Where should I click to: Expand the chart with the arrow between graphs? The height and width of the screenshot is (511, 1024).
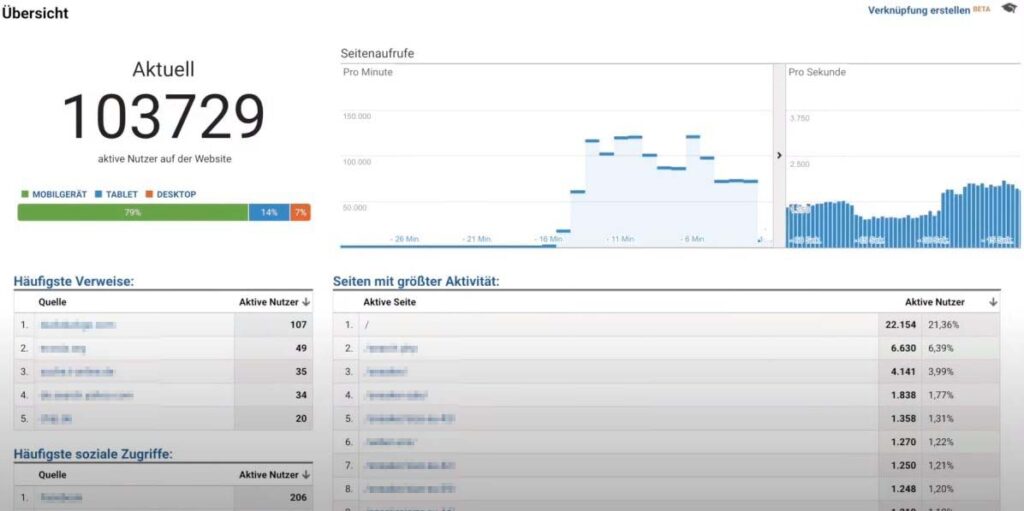coord(778,156)
